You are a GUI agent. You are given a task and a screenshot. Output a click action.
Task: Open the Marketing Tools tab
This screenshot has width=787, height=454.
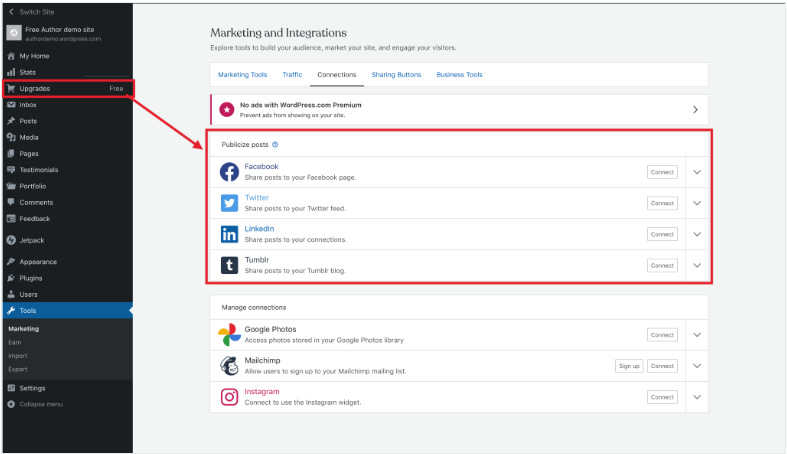(x=242, y=75)
